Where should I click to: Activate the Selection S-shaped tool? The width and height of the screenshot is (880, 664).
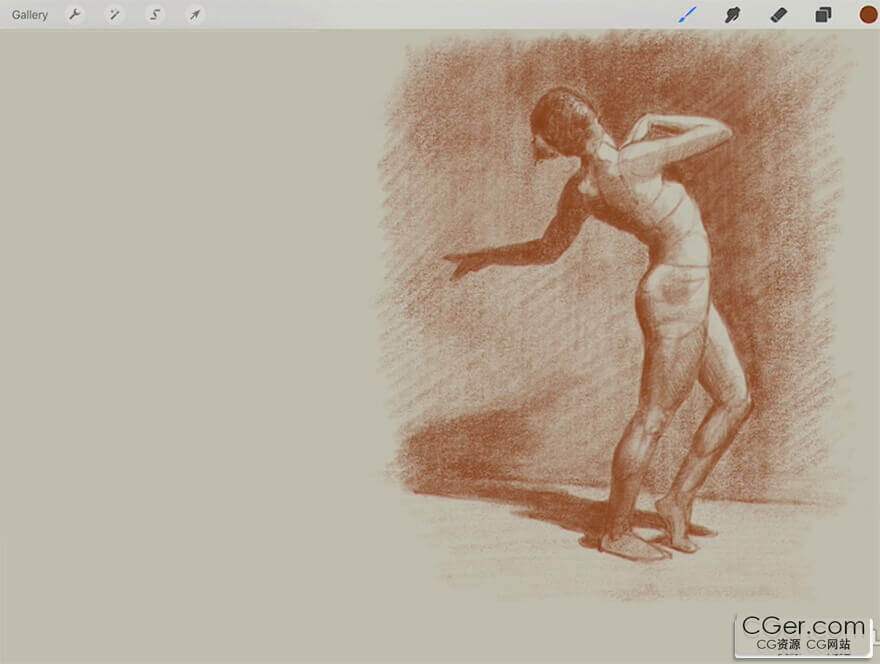pyautogui.click(x=155, y=15)
